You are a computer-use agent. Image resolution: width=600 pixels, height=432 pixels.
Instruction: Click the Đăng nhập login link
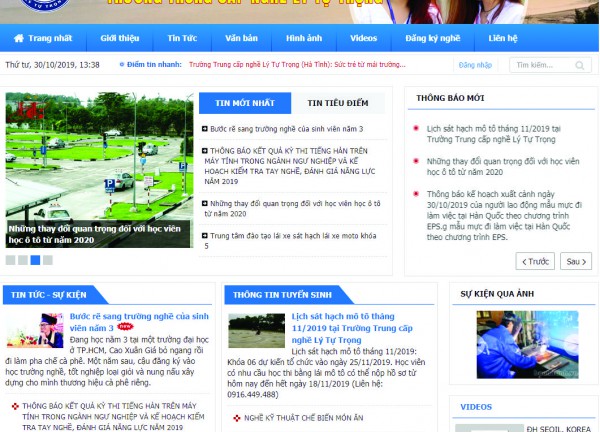(x=475, y=65)
